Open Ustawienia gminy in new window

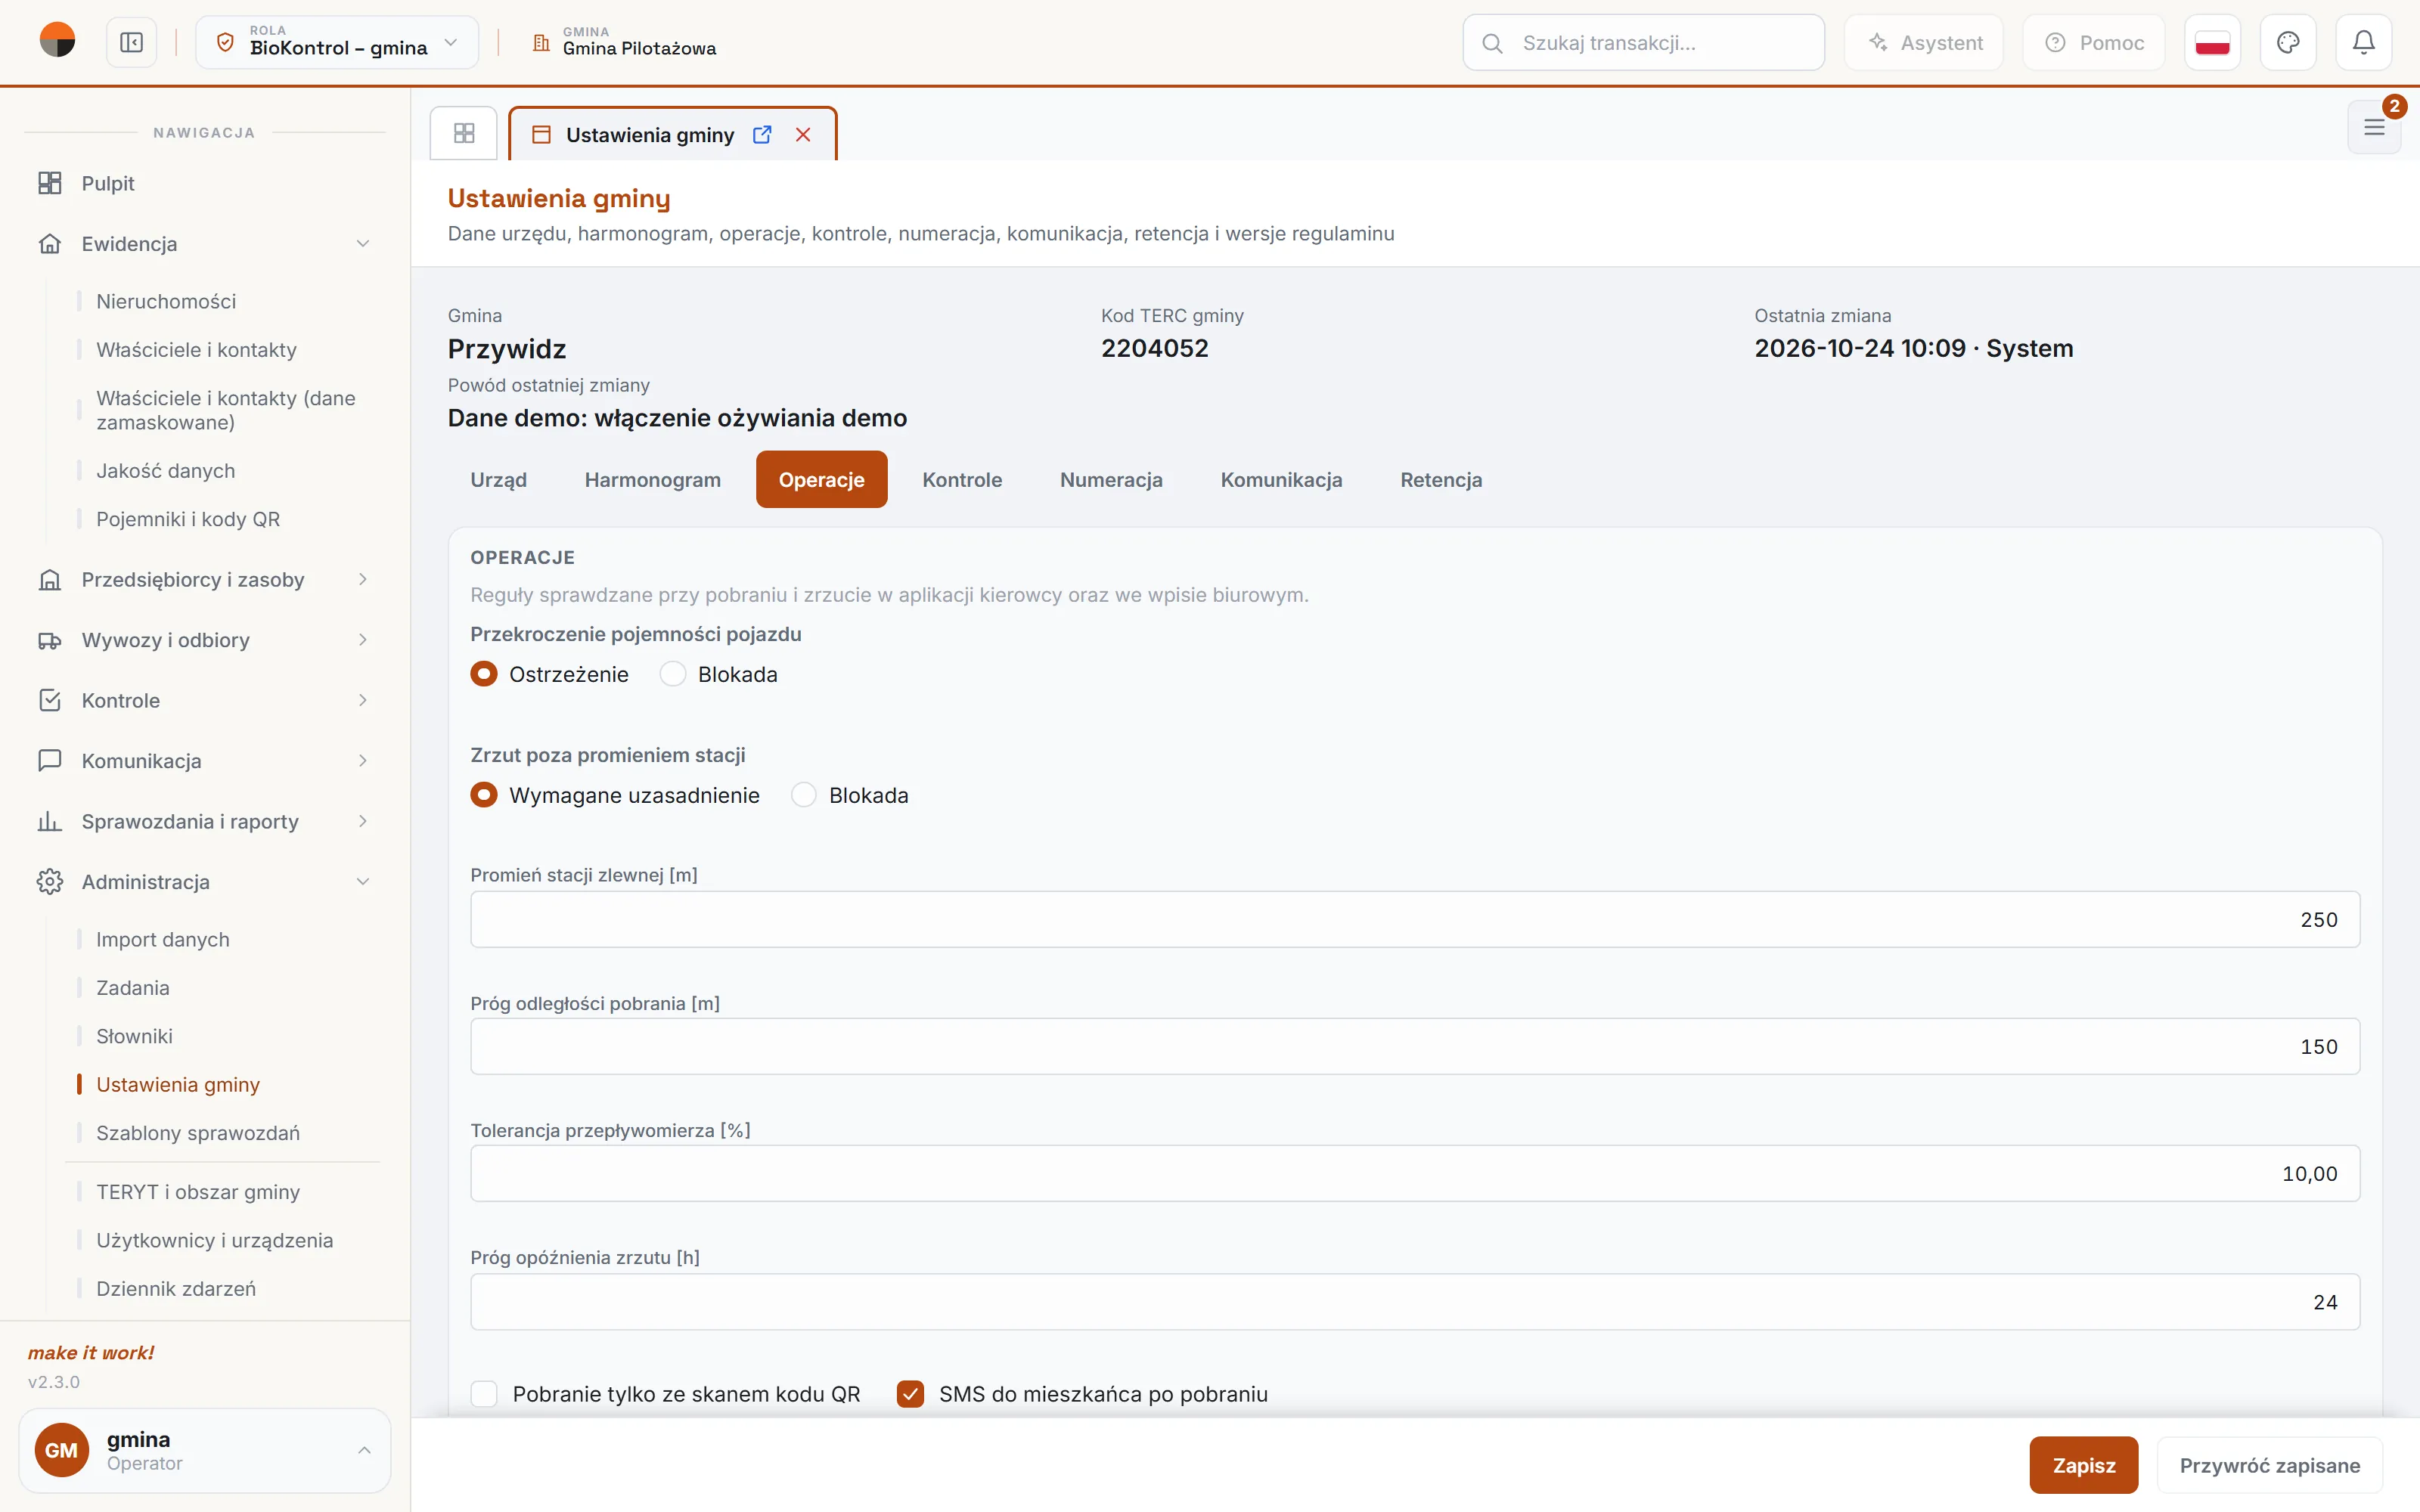(x=762, y=135)
